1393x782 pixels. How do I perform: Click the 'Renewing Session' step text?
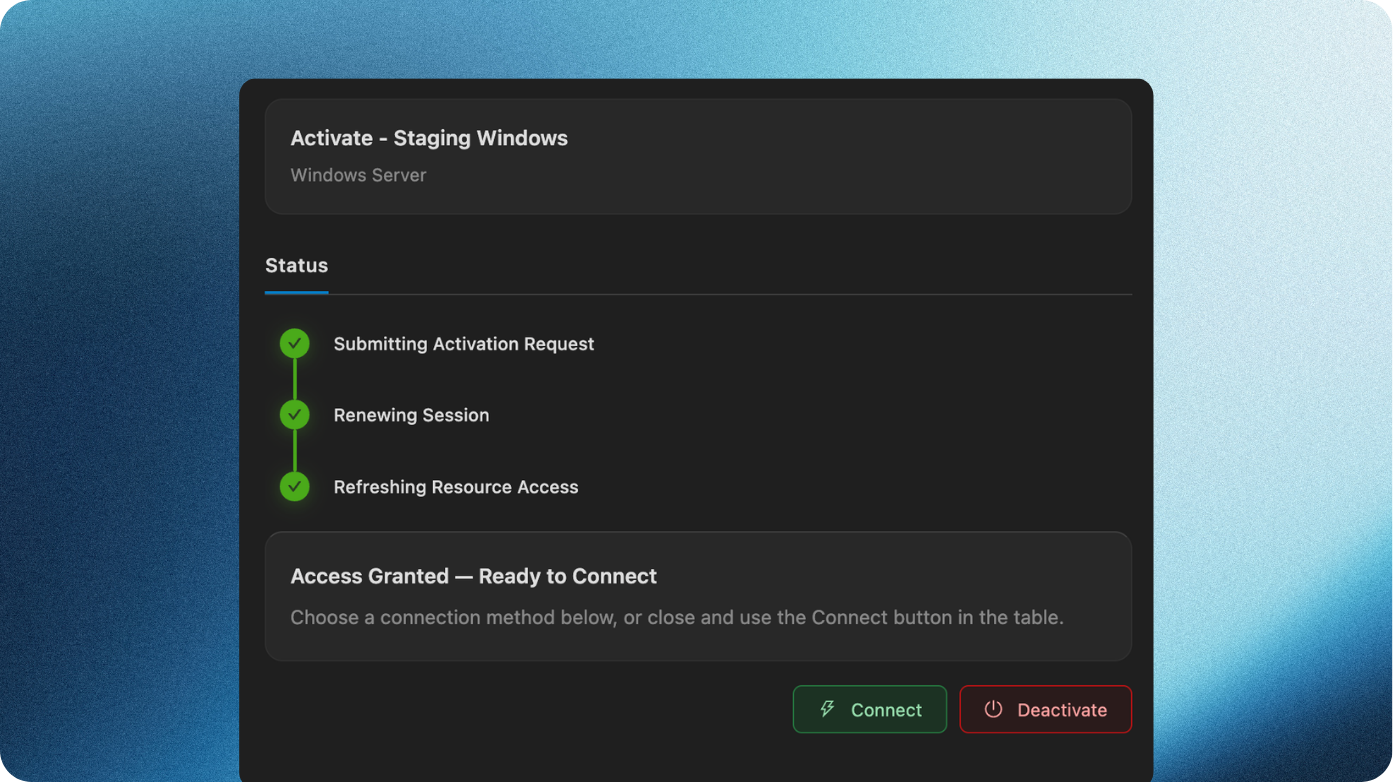411,415
